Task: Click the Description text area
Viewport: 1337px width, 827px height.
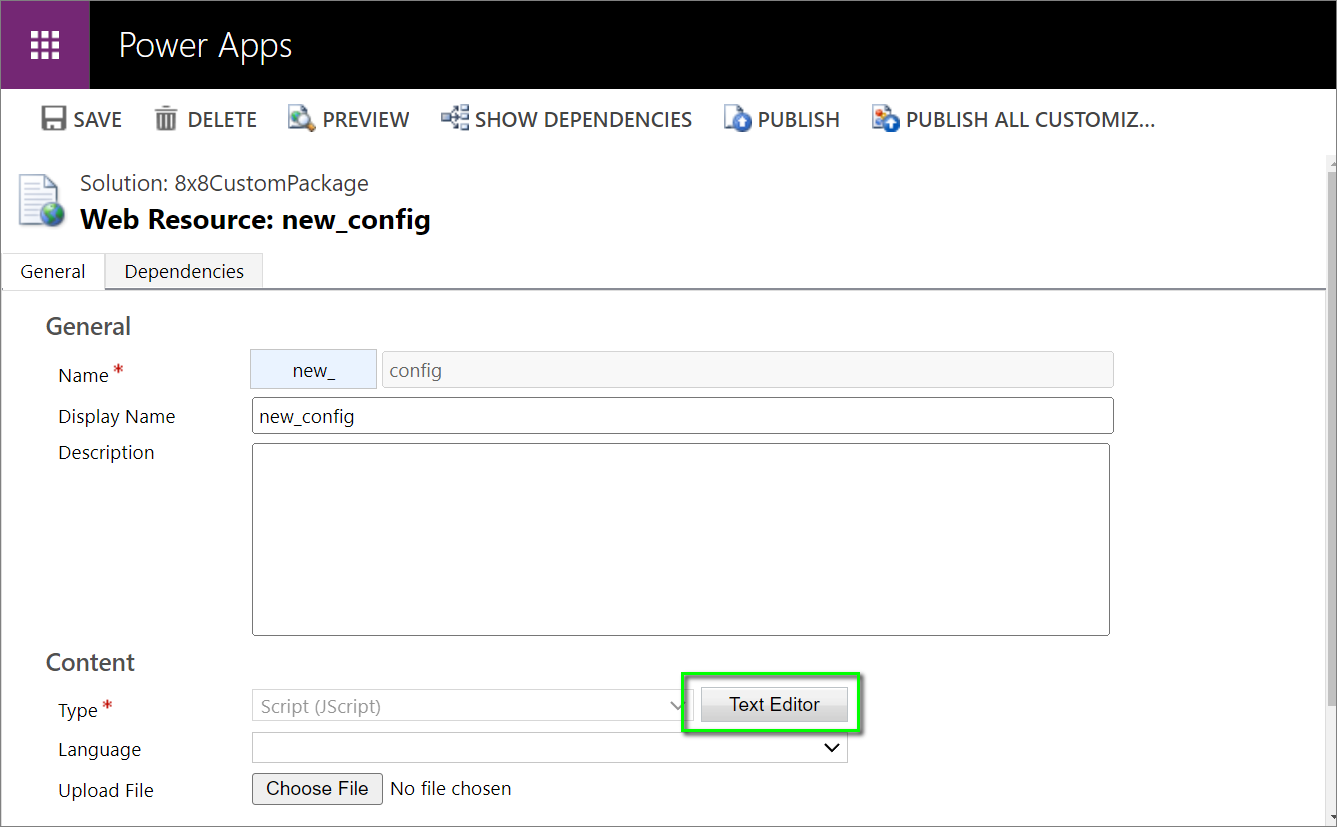Action: click(x=681, y=539)
